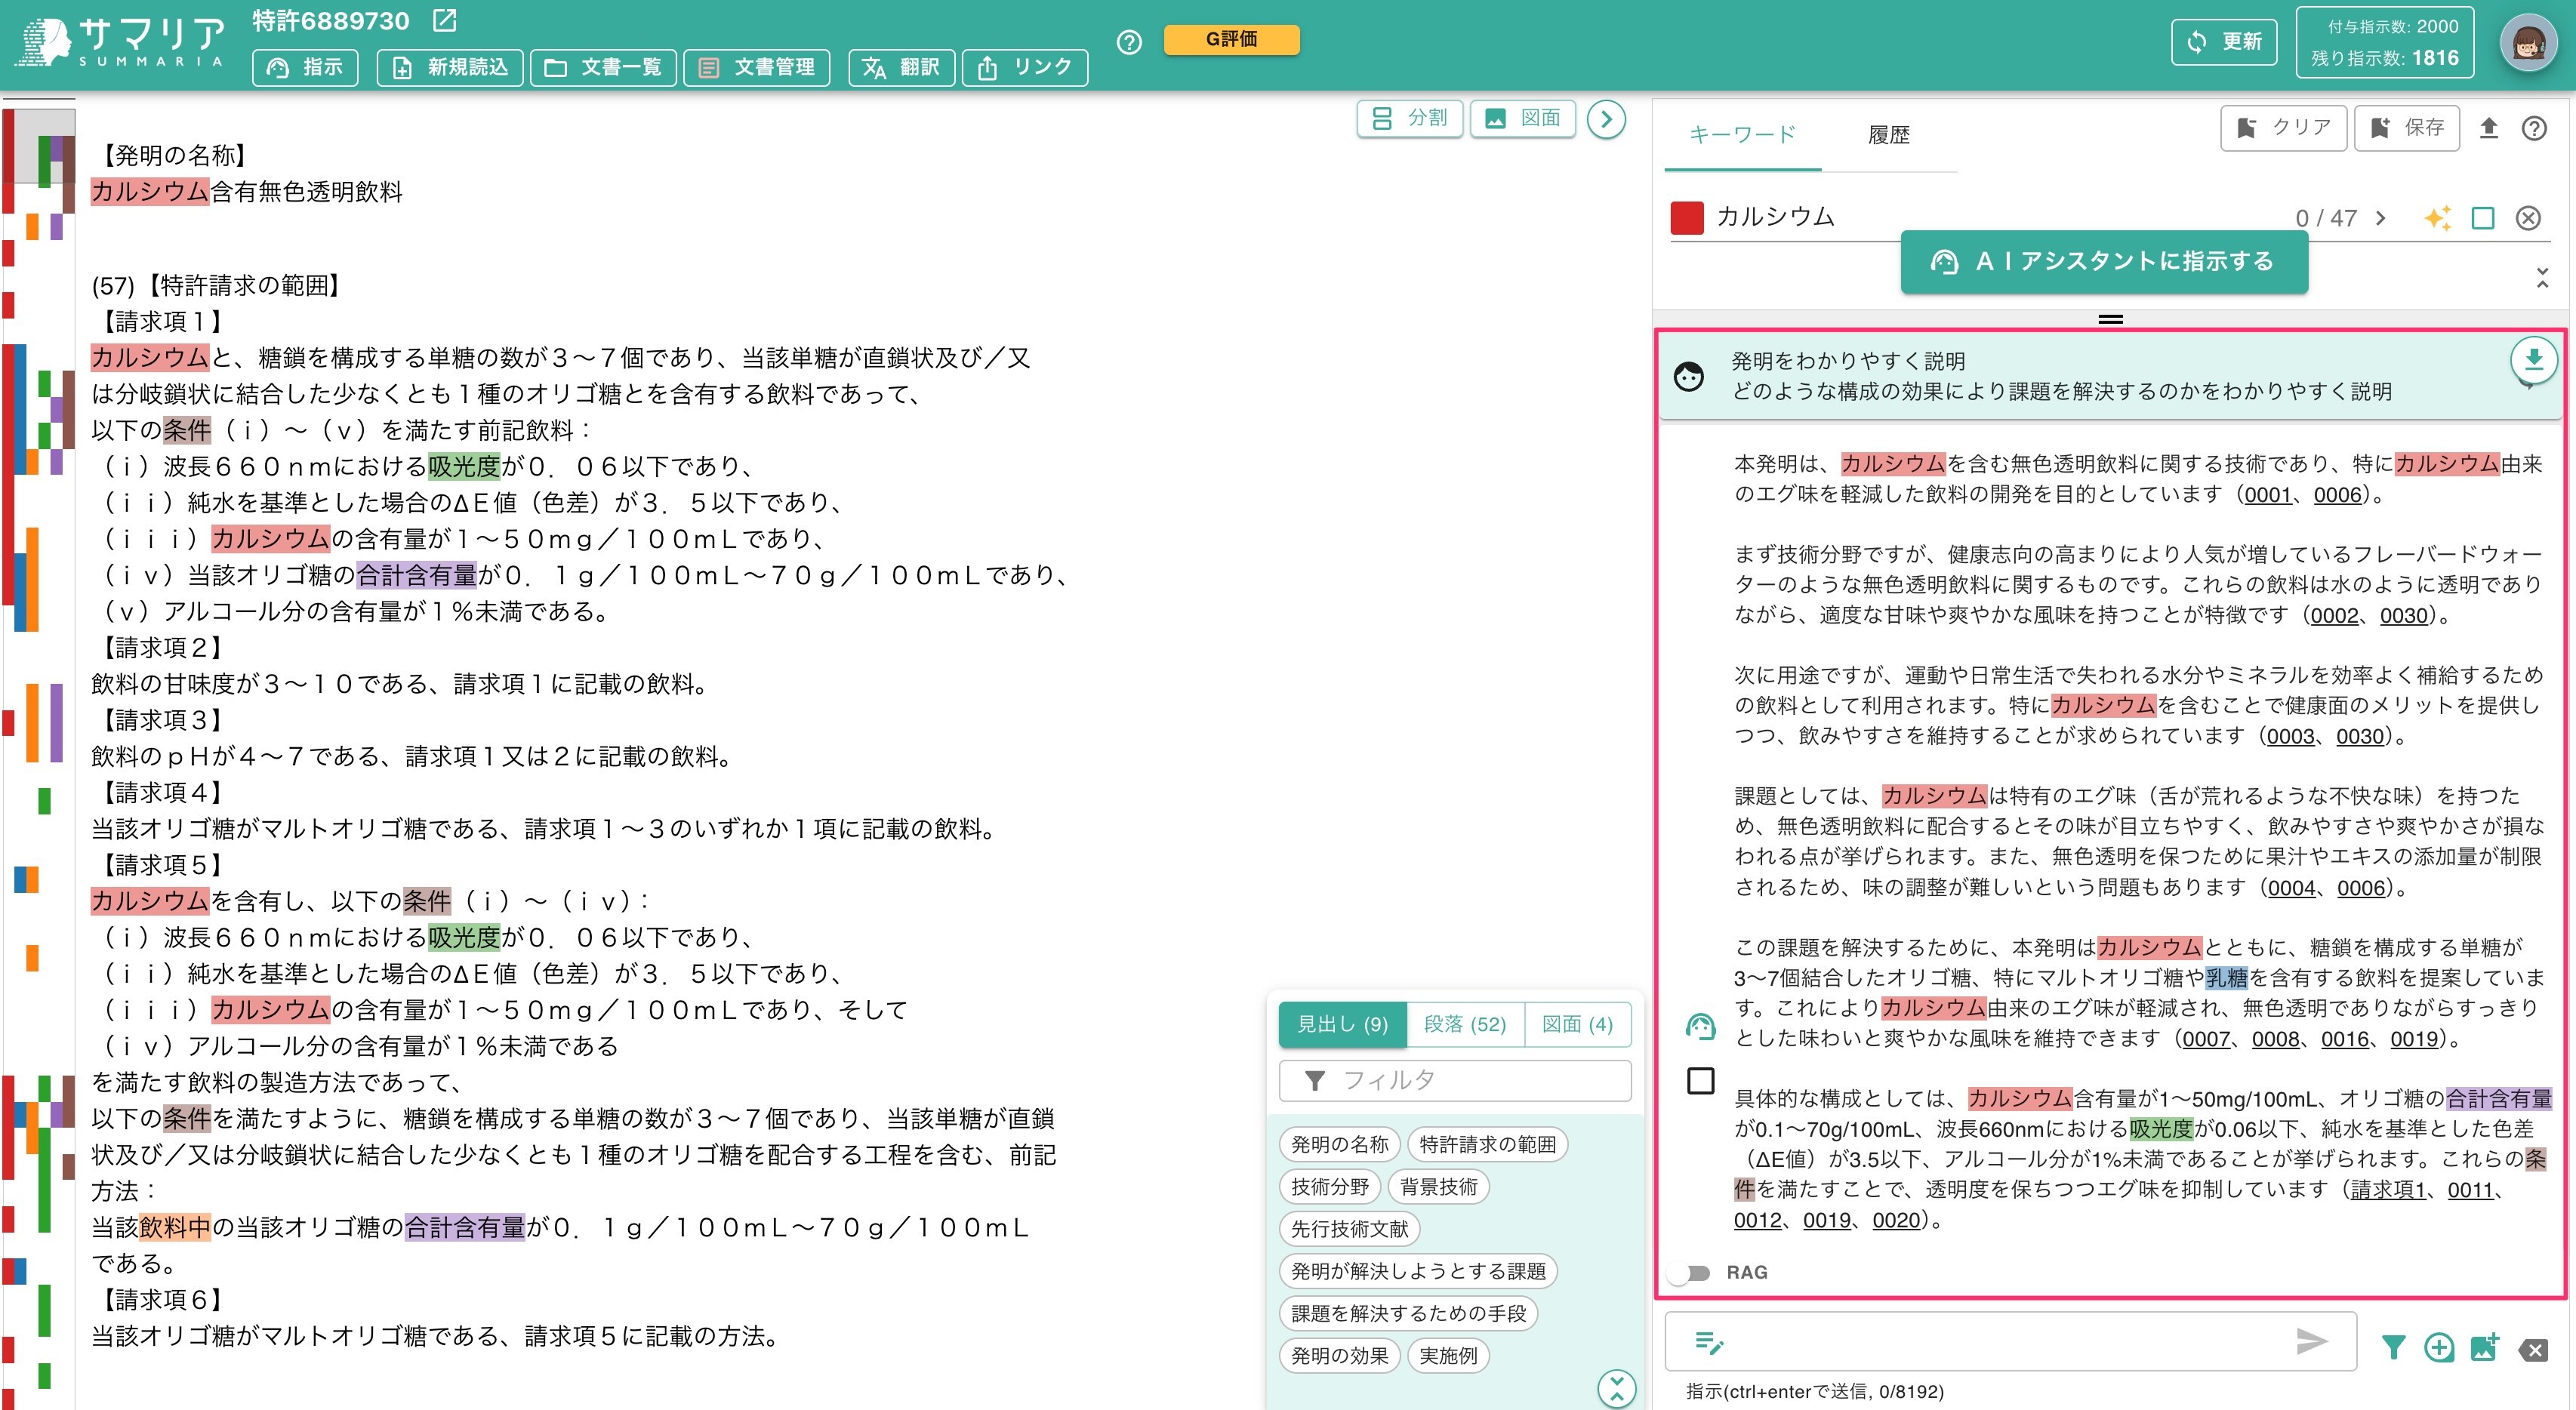Send the instruction with paper plane icon

click(x=2311, y=1342)
